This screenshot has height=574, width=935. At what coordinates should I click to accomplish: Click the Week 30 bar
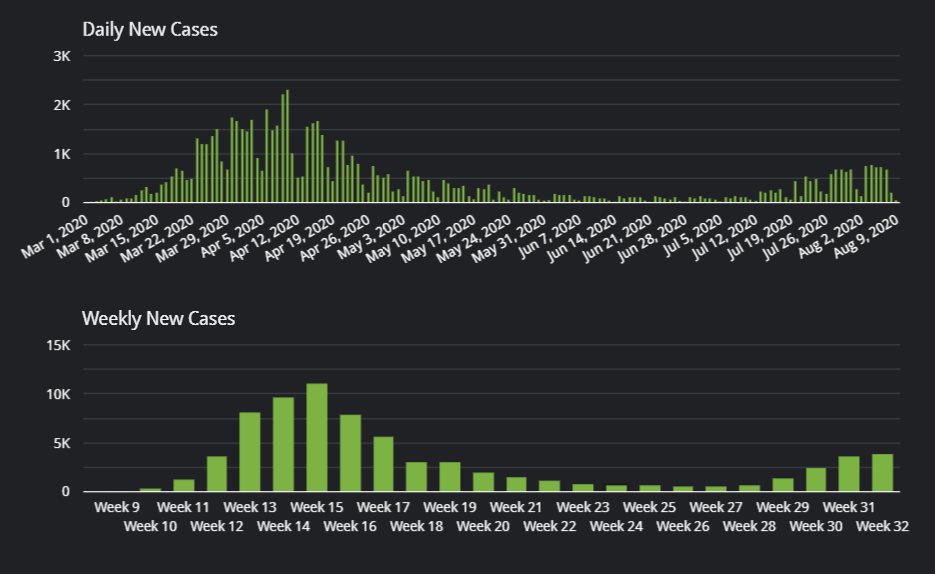pos(816,480)
